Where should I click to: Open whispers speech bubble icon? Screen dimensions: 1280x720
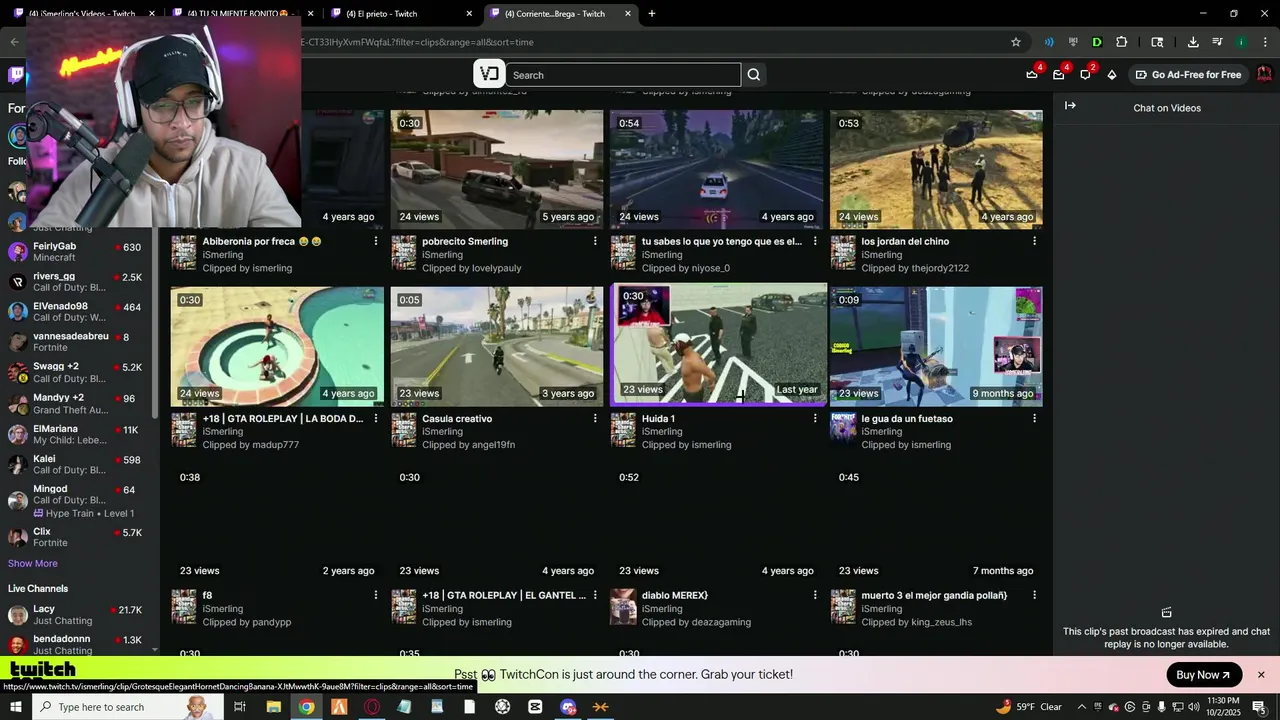tap(1085, 75)
